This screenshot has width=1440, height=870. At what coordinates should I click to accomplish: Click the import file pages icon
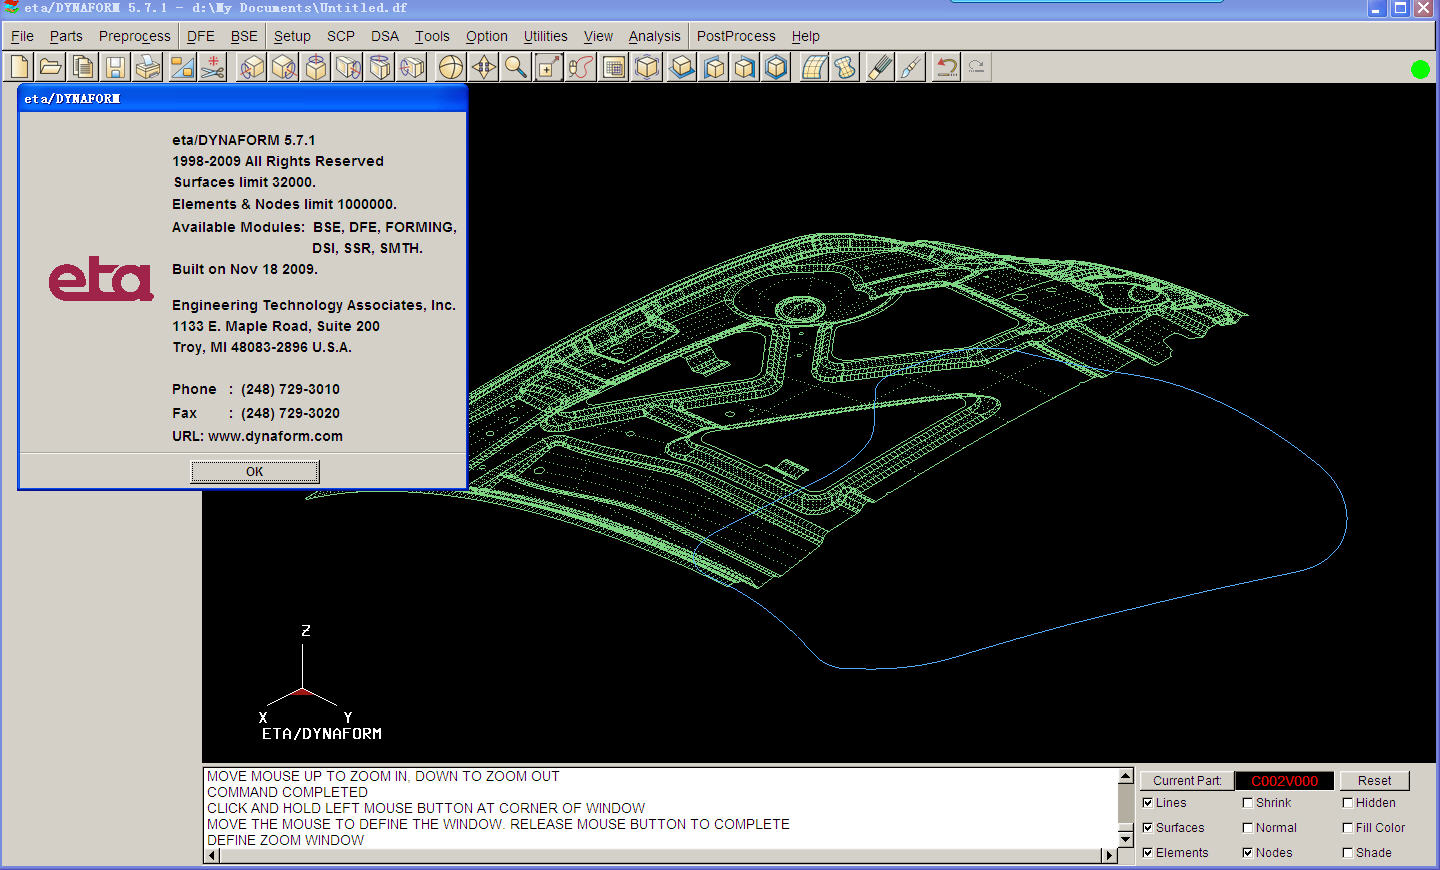(x=84, y=67)
